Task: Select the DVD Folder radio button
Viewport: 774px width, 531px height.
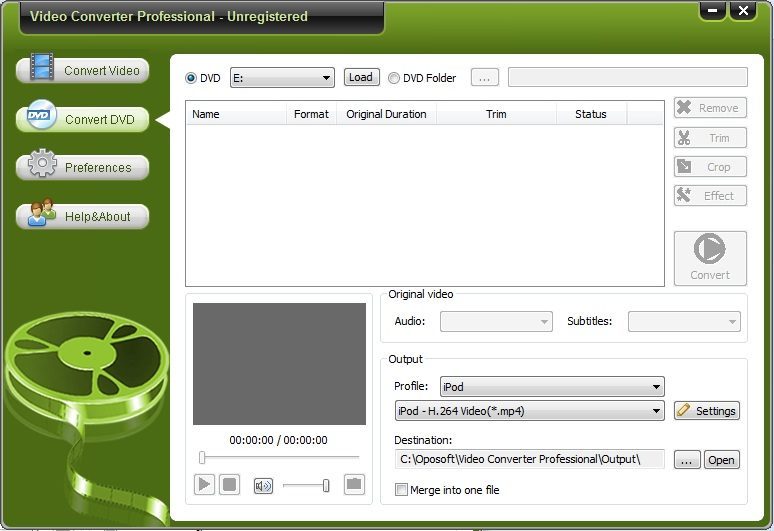Action: 393,78
